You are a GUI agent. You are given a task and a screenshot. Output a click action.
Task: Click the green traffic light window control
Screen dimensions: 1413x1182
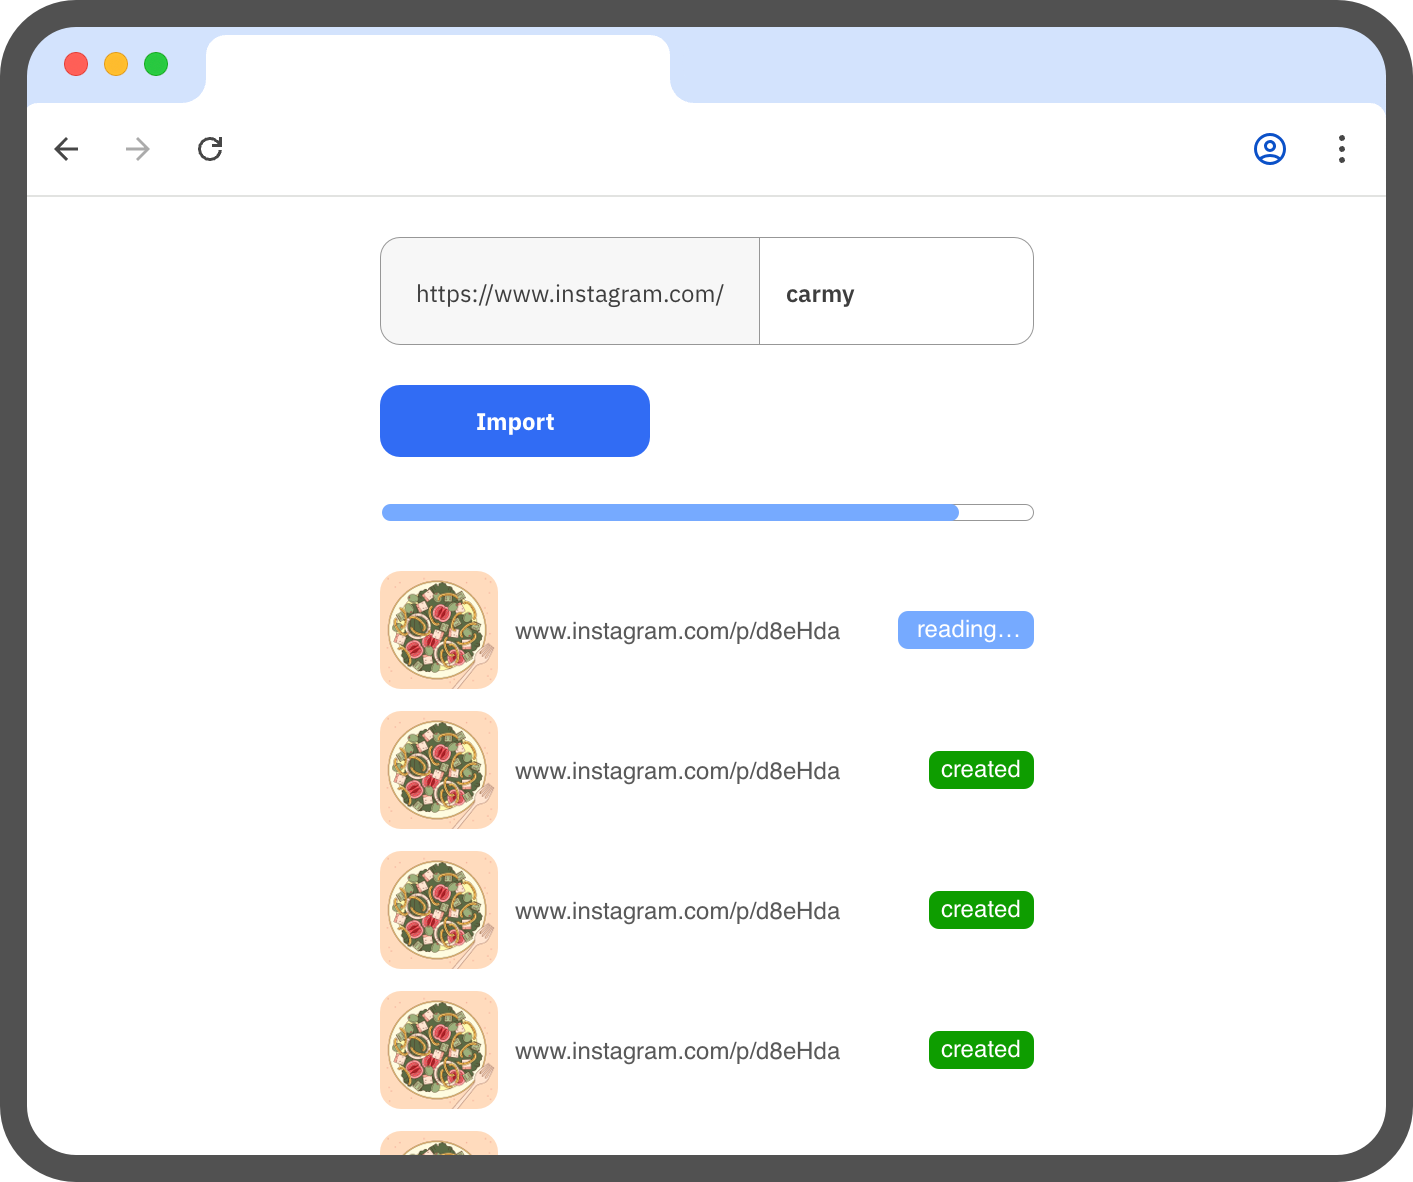[156, 64]
